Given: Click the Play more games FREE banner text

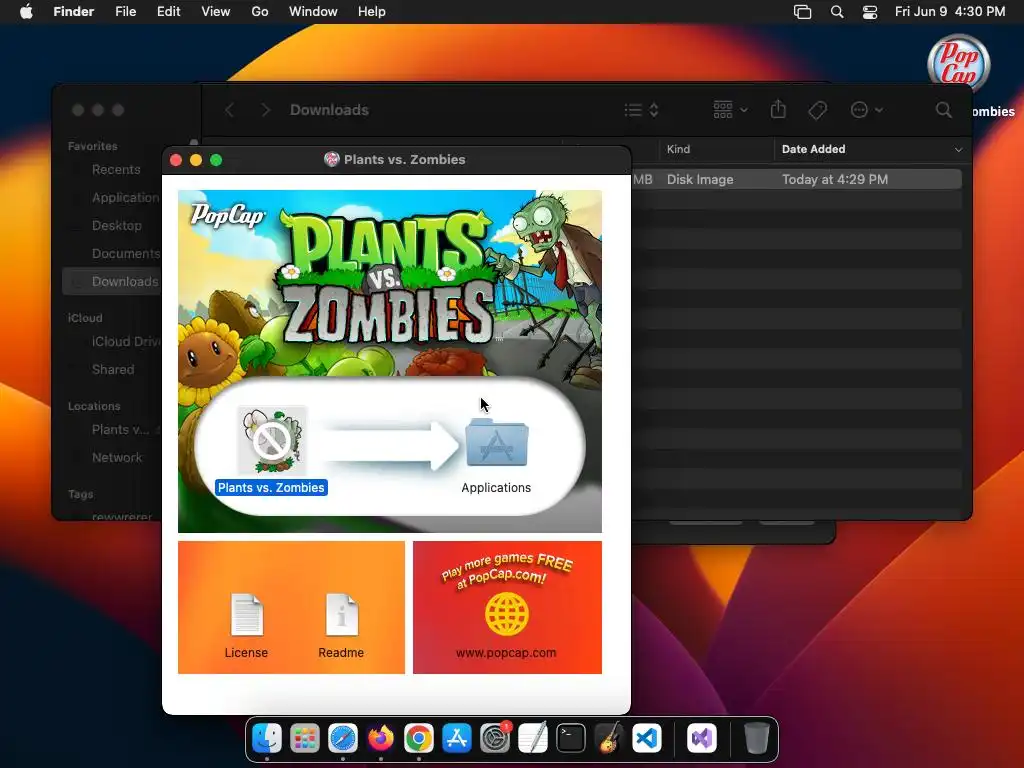Looking at the screenshot, I should click(507, 571).
